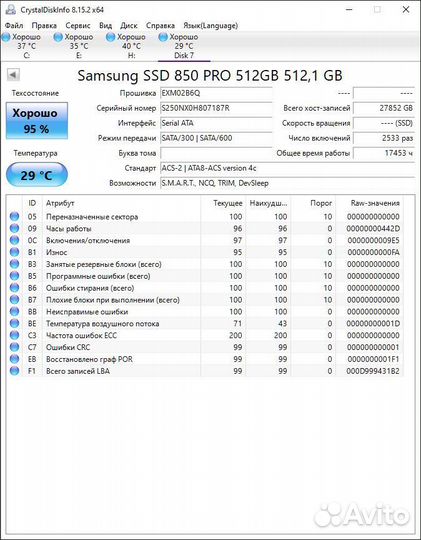
Task: Click the Атрибут column header
Action: click(x=121, y=203)
